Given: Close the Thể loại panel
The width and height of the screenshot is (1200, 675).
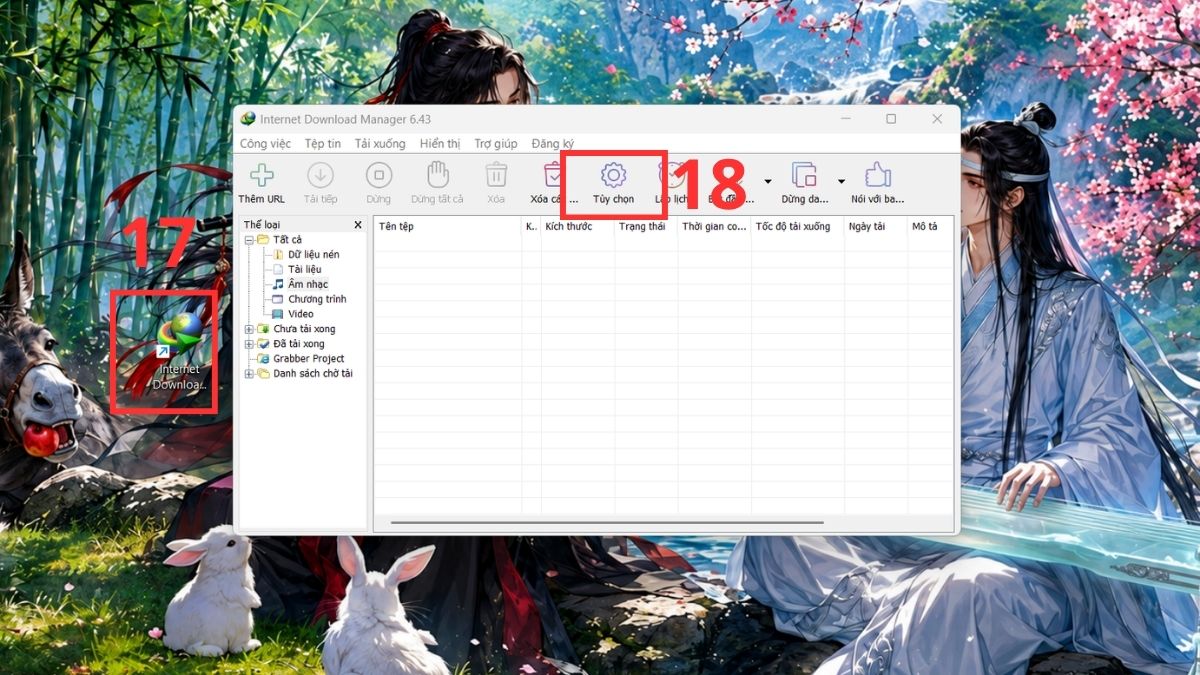Looking at the screenshot, I should pos(358,225).
